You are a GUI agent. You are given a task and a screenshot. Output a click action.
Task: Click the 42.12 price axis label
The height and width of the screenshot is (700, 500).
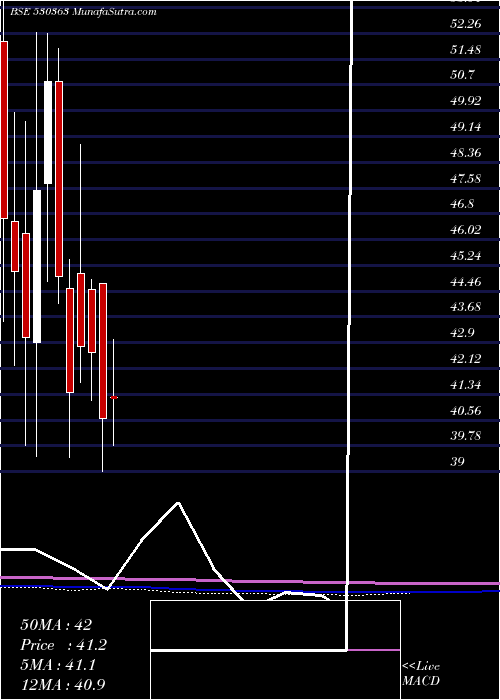pyautogui.click(x=466, y=359)
